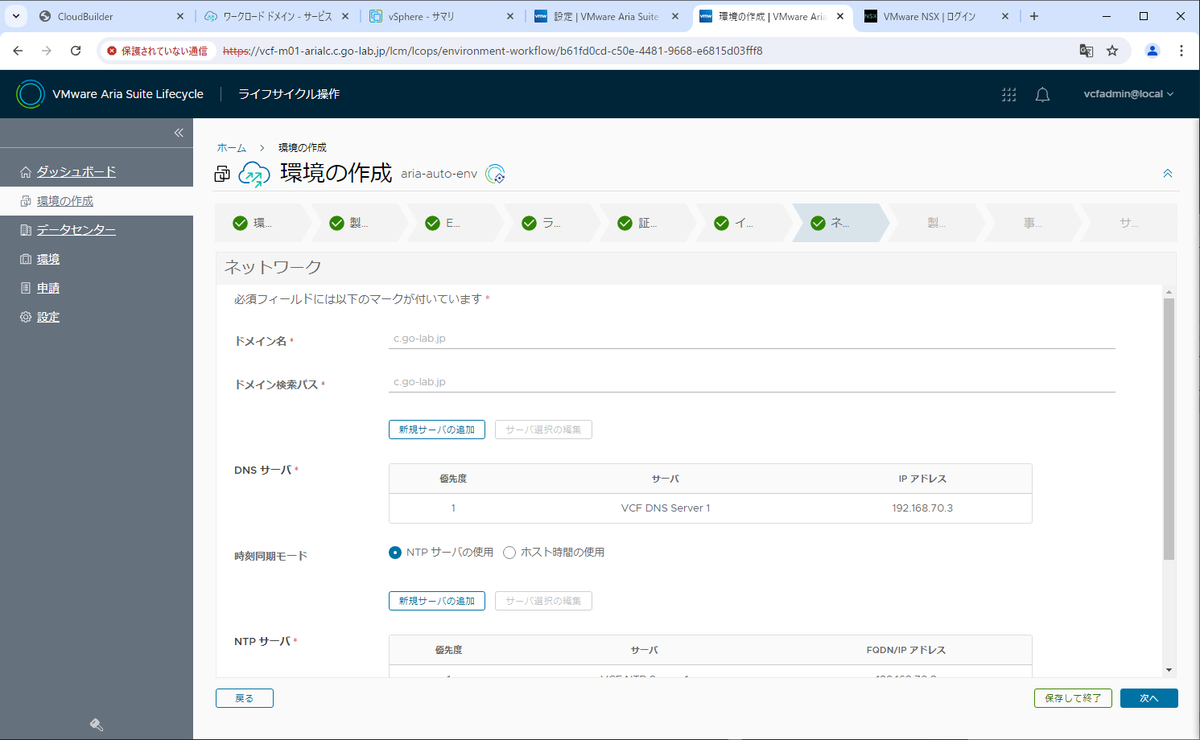Click the form's vertical scrollbar thumb
This screenshot has height=740, width=1200.
point(1169,428)
